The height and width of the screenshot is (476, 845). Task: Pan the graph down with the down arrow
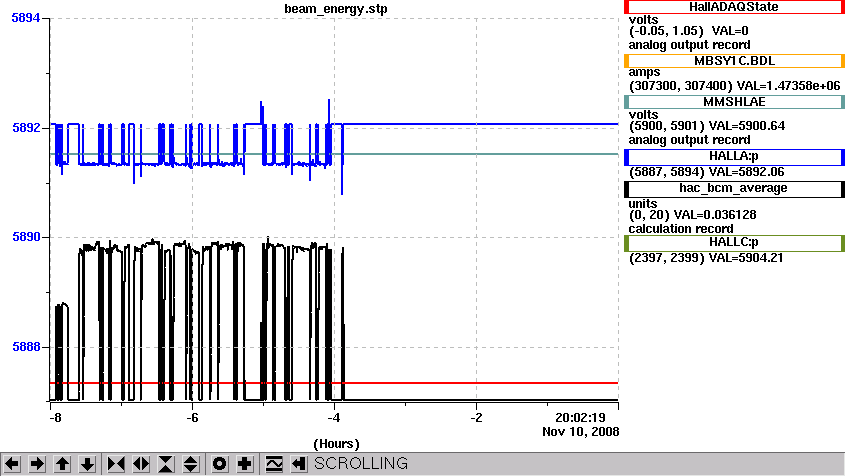(x=87, y=464)
